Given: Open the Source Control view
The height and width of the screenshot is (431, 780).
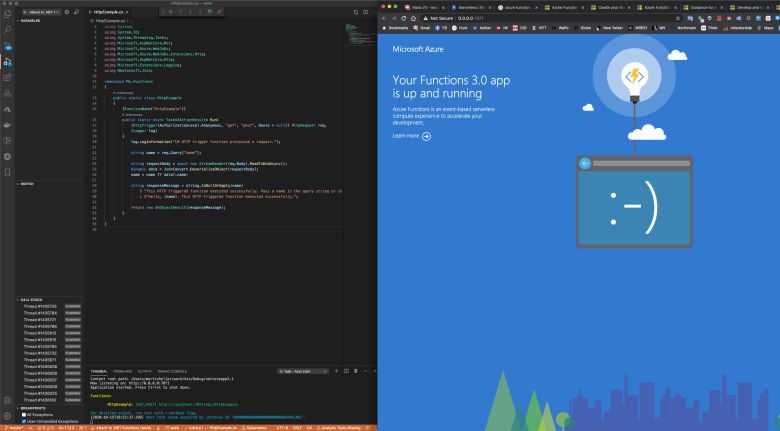Looking at the screenshot, I should 7,46.
